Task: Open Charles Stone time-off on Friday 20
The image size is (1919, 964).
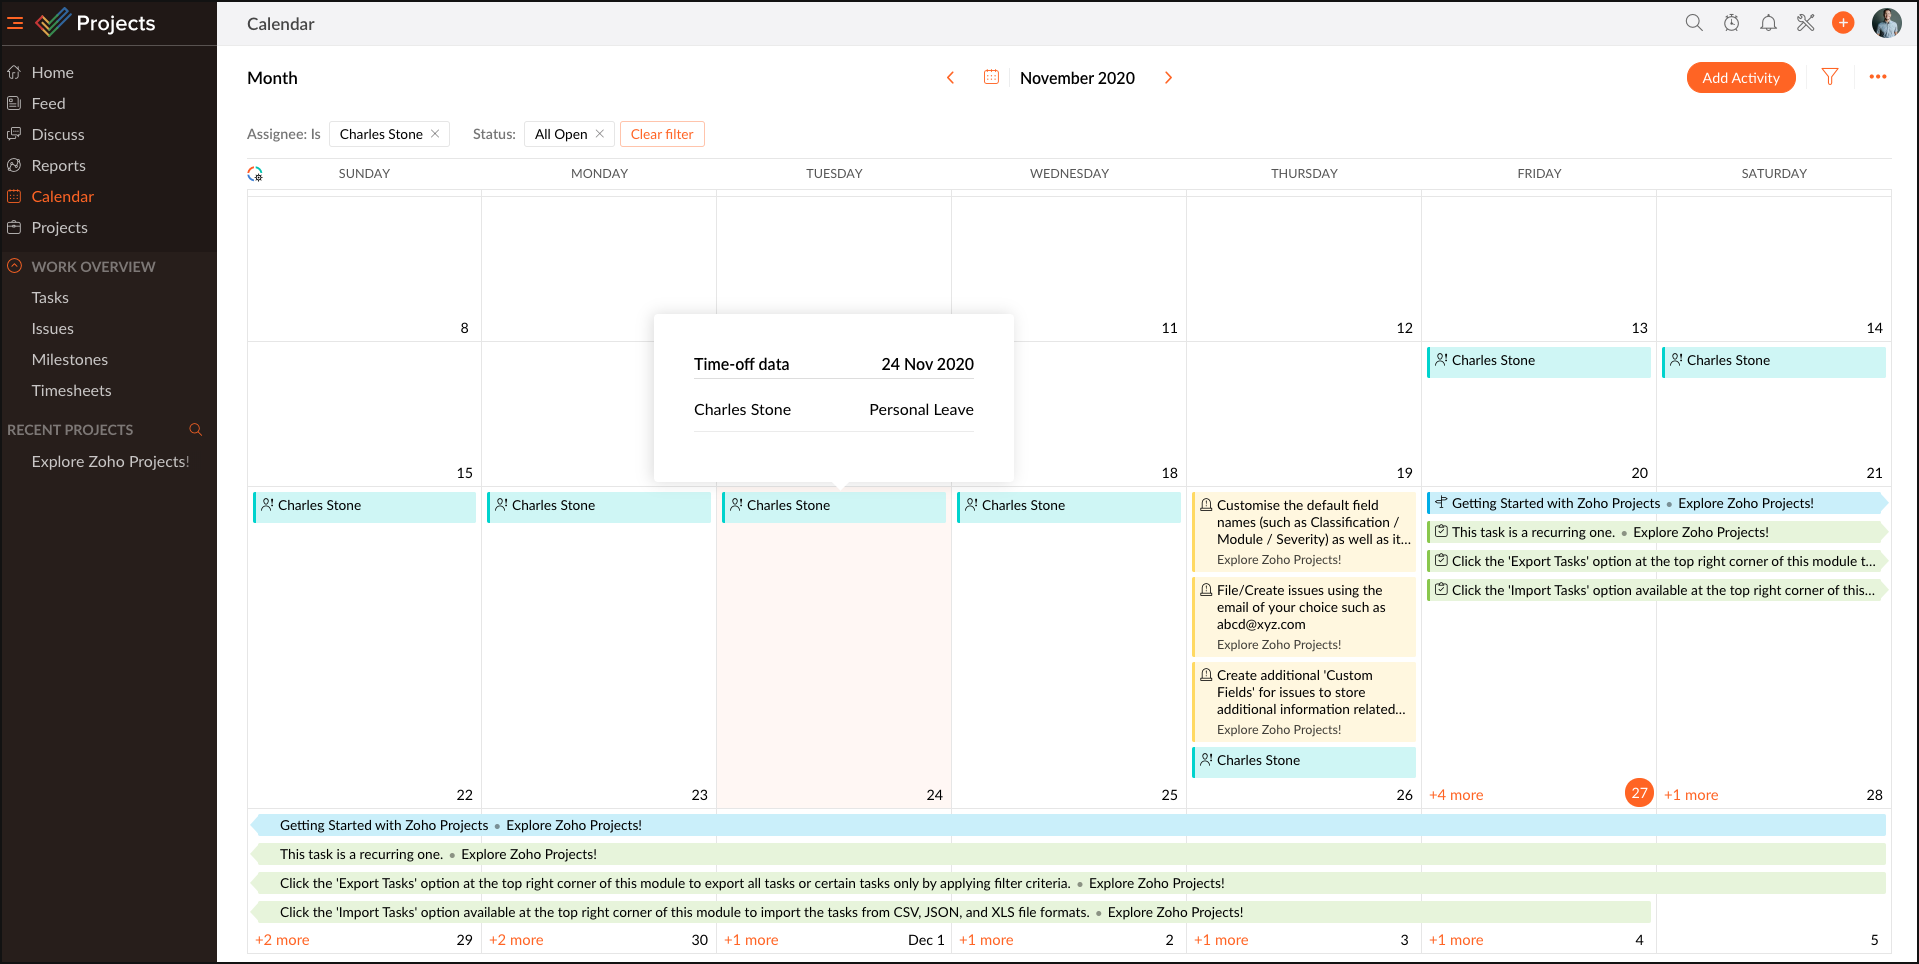Action: (1539, 361)
